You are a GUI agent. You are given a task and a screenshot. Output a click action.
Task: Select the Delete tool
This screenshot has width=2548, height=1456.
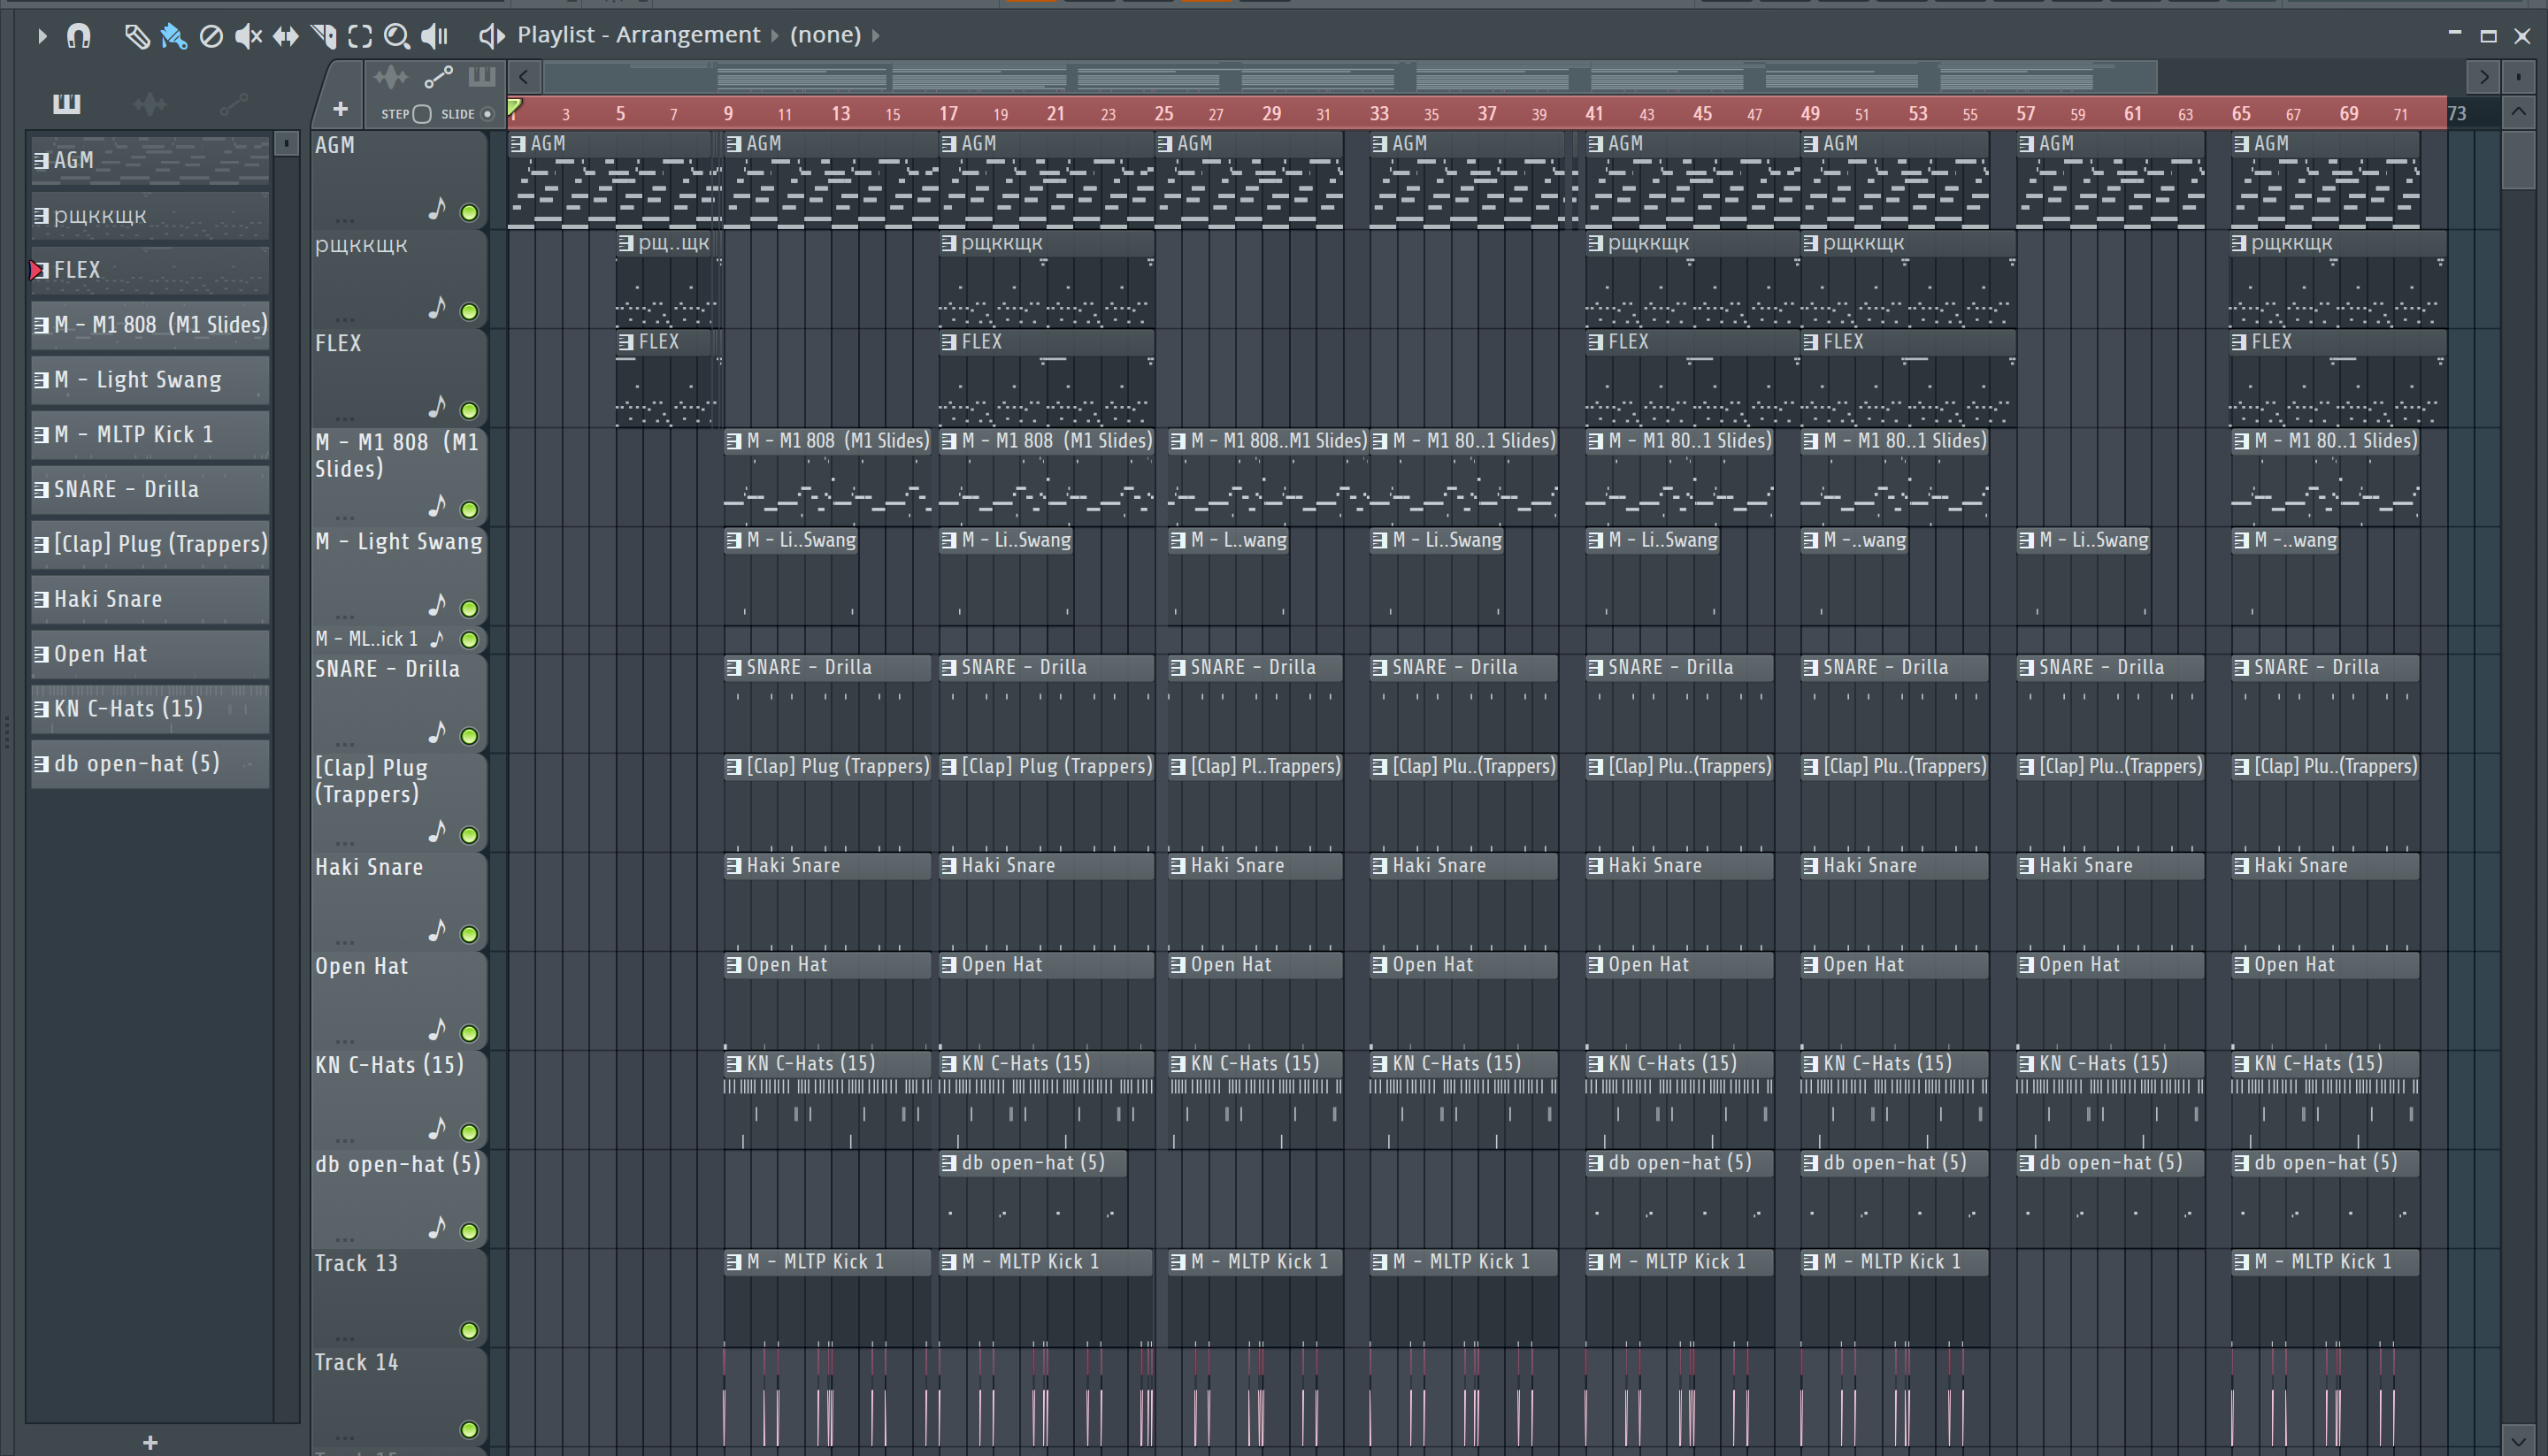point(211,36)
